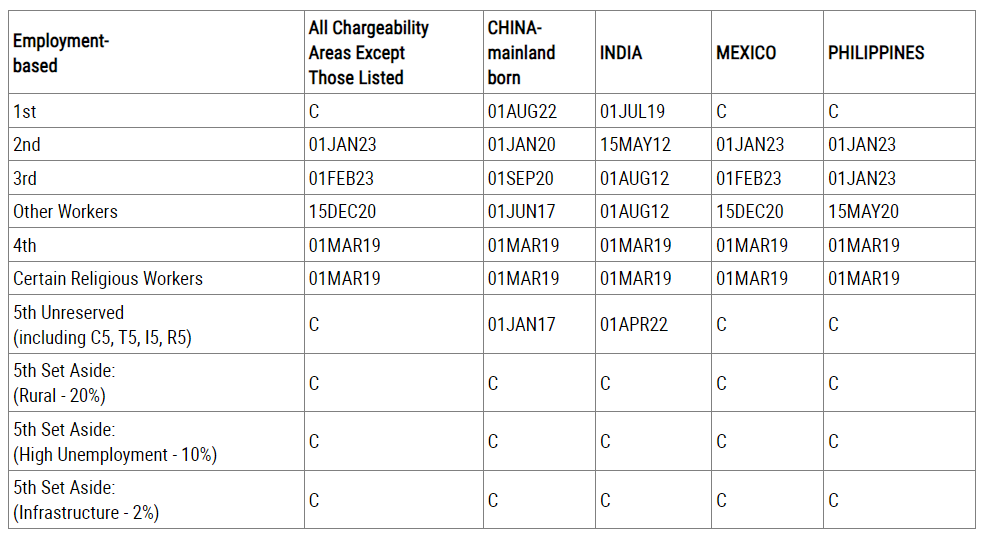Viewport: 986px width, 540px height.
Task: Select the 01SEP20 China 3rd cell
Action: click(x=521, y=179)
